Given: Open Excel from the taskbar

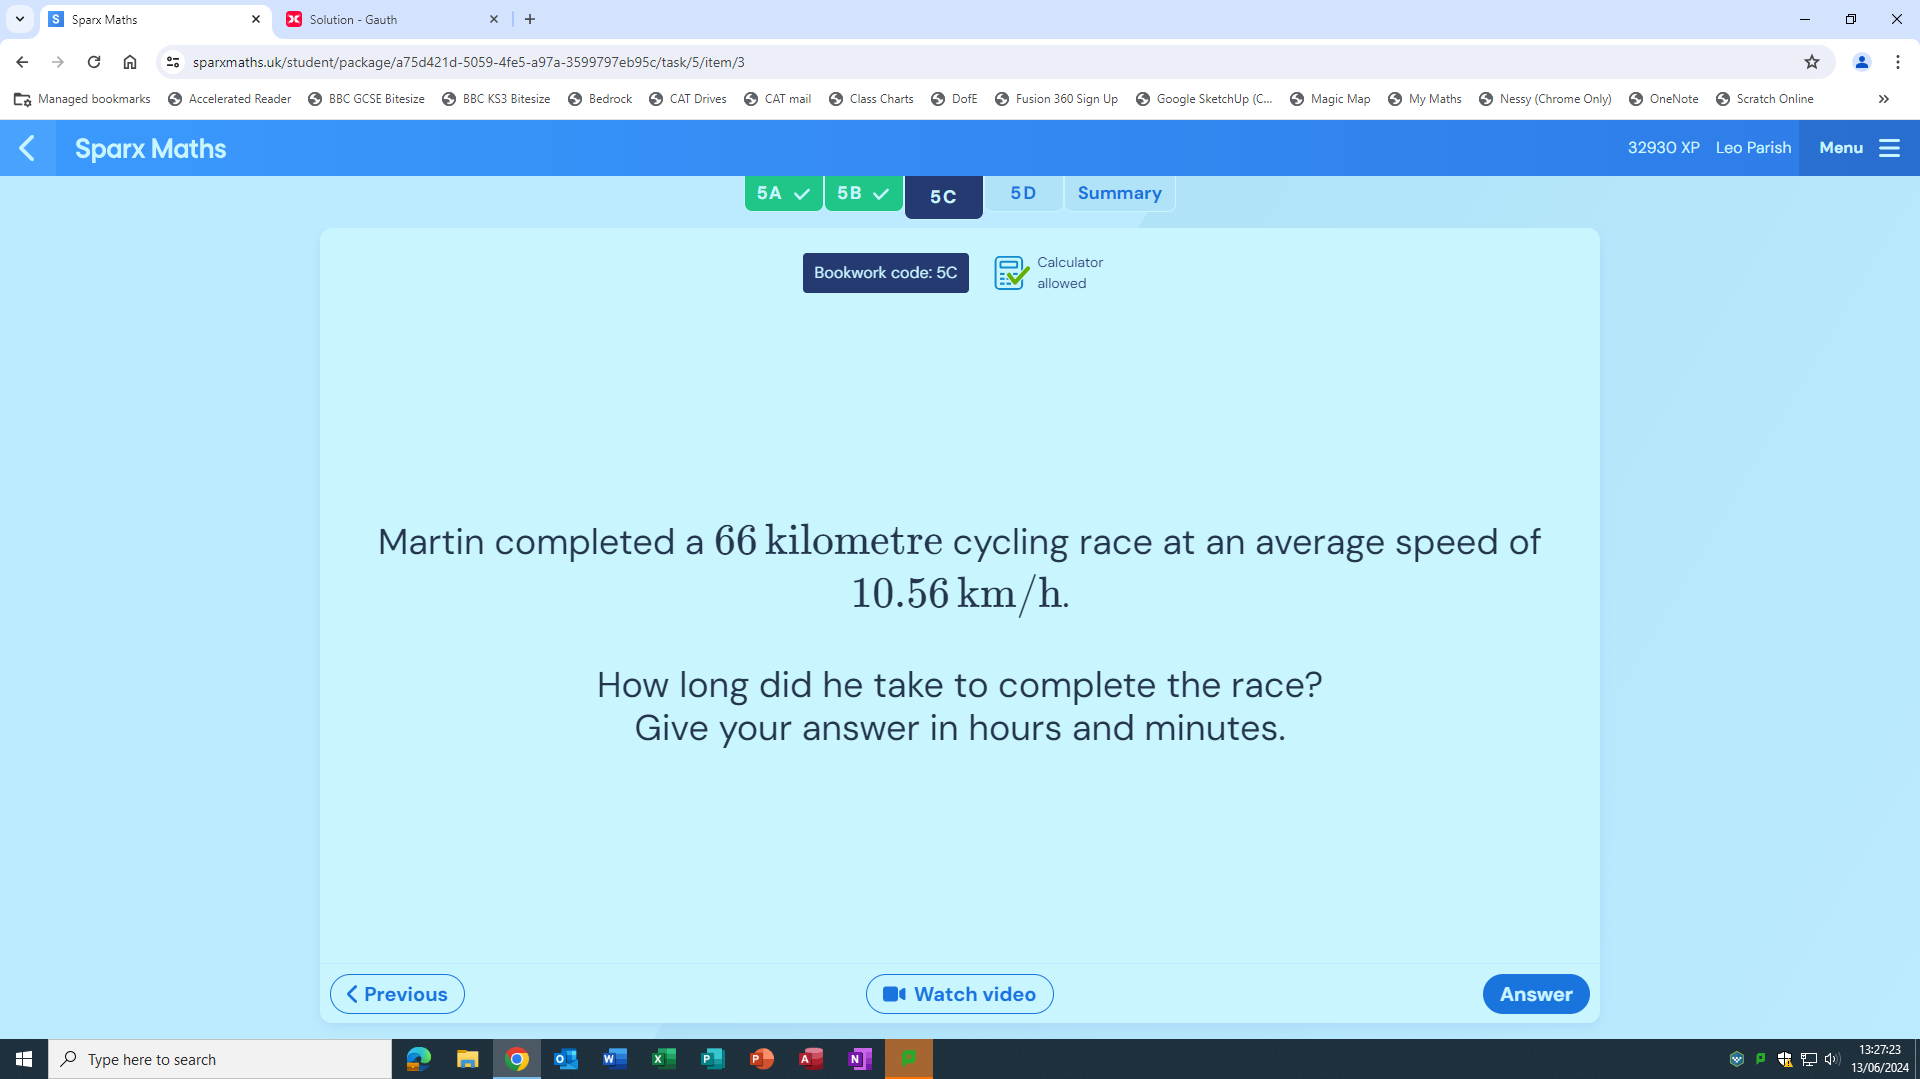Looking at the screenshot, I should tap(663, 1058).
